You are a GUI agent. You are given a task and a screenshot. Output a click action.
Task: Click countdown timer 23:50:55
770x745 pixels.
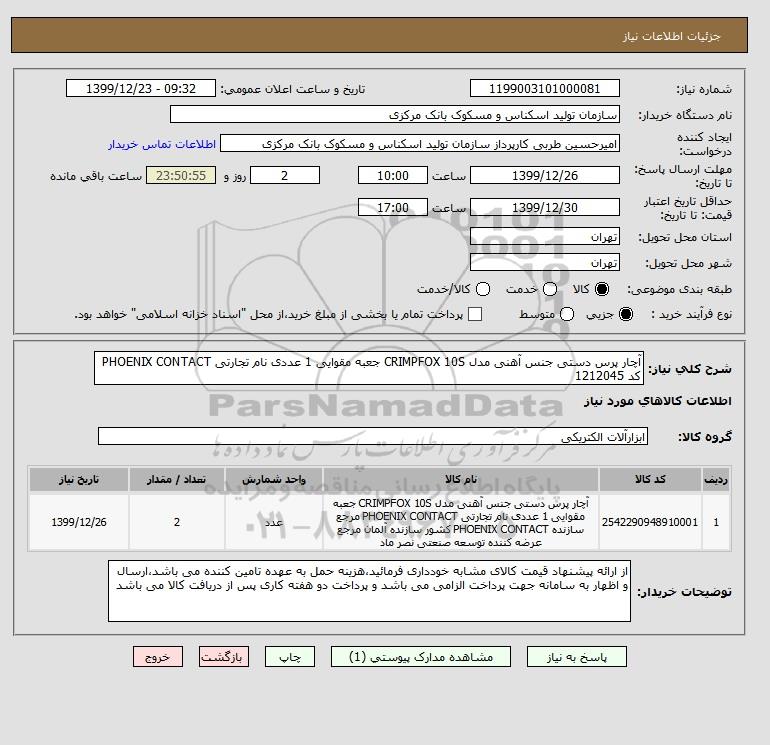pyautogui.click(x=181, y=175)
